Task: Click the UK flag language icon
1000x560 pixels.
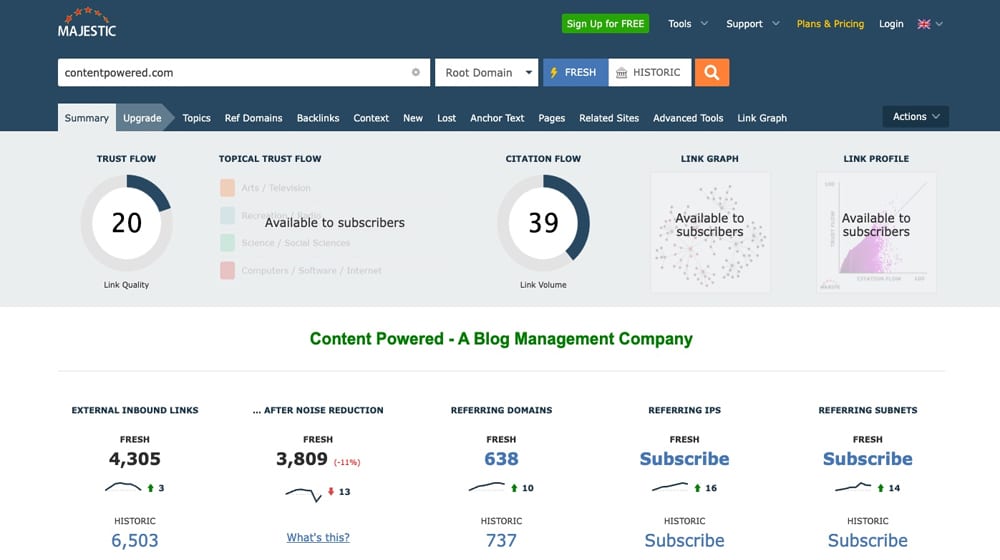Action: coord(924,24)
